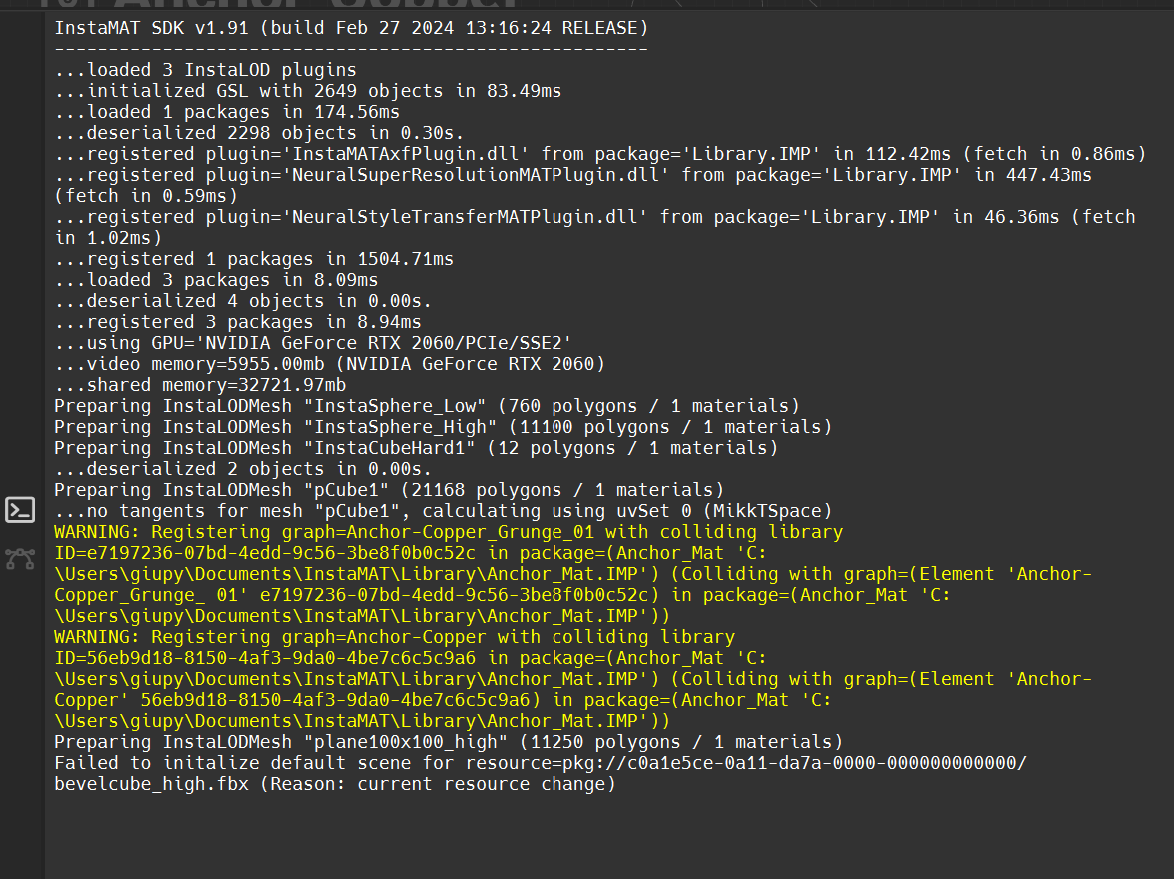Image resolution: width=1174 pixels, height=879 pixels.
Task: Click the 'plane100x100_high' mesh preparation line
Action: (448, 742)
